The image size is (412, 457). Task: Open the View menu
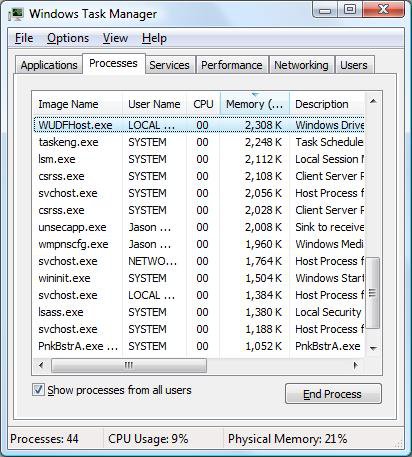(x=115, y=38)
